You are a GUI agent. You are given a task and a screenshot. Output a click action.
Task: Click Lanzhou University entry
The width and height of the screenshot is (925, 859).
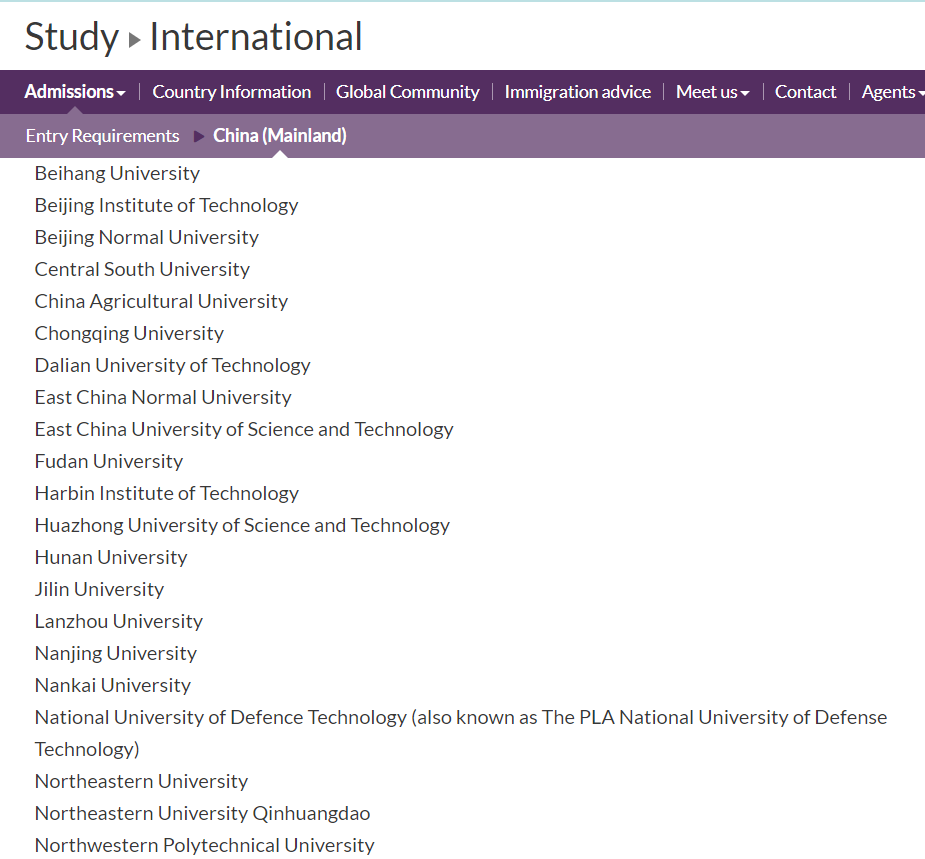(119, 621)
